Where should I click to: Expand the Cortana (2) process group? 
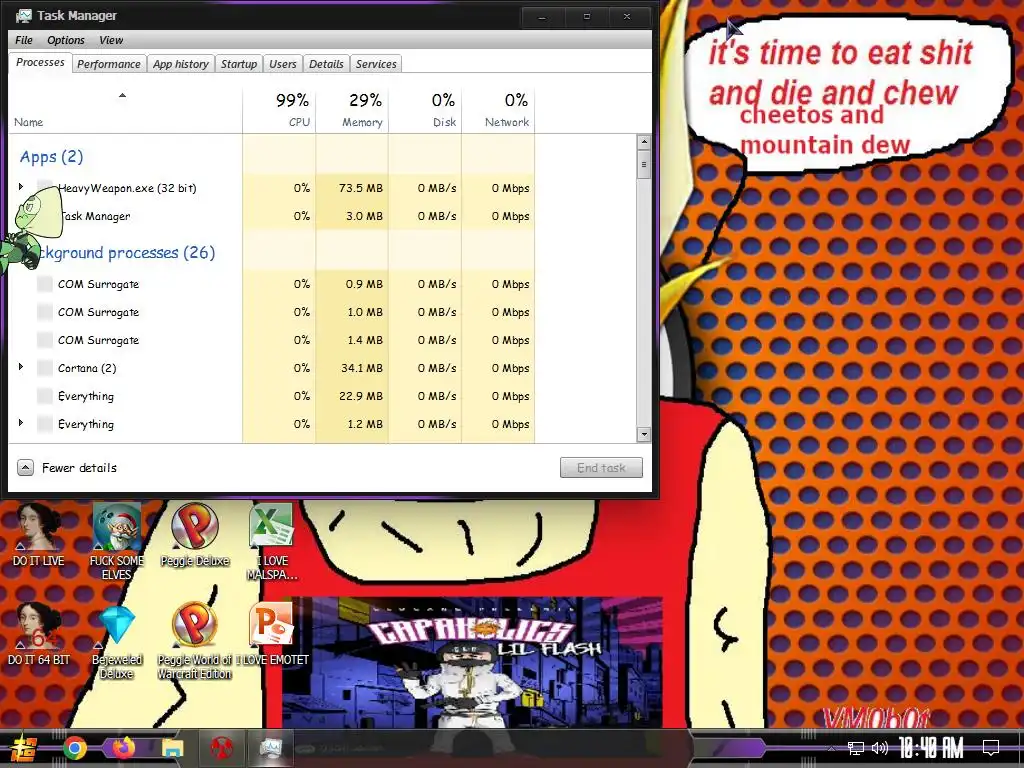coord(21,367)
